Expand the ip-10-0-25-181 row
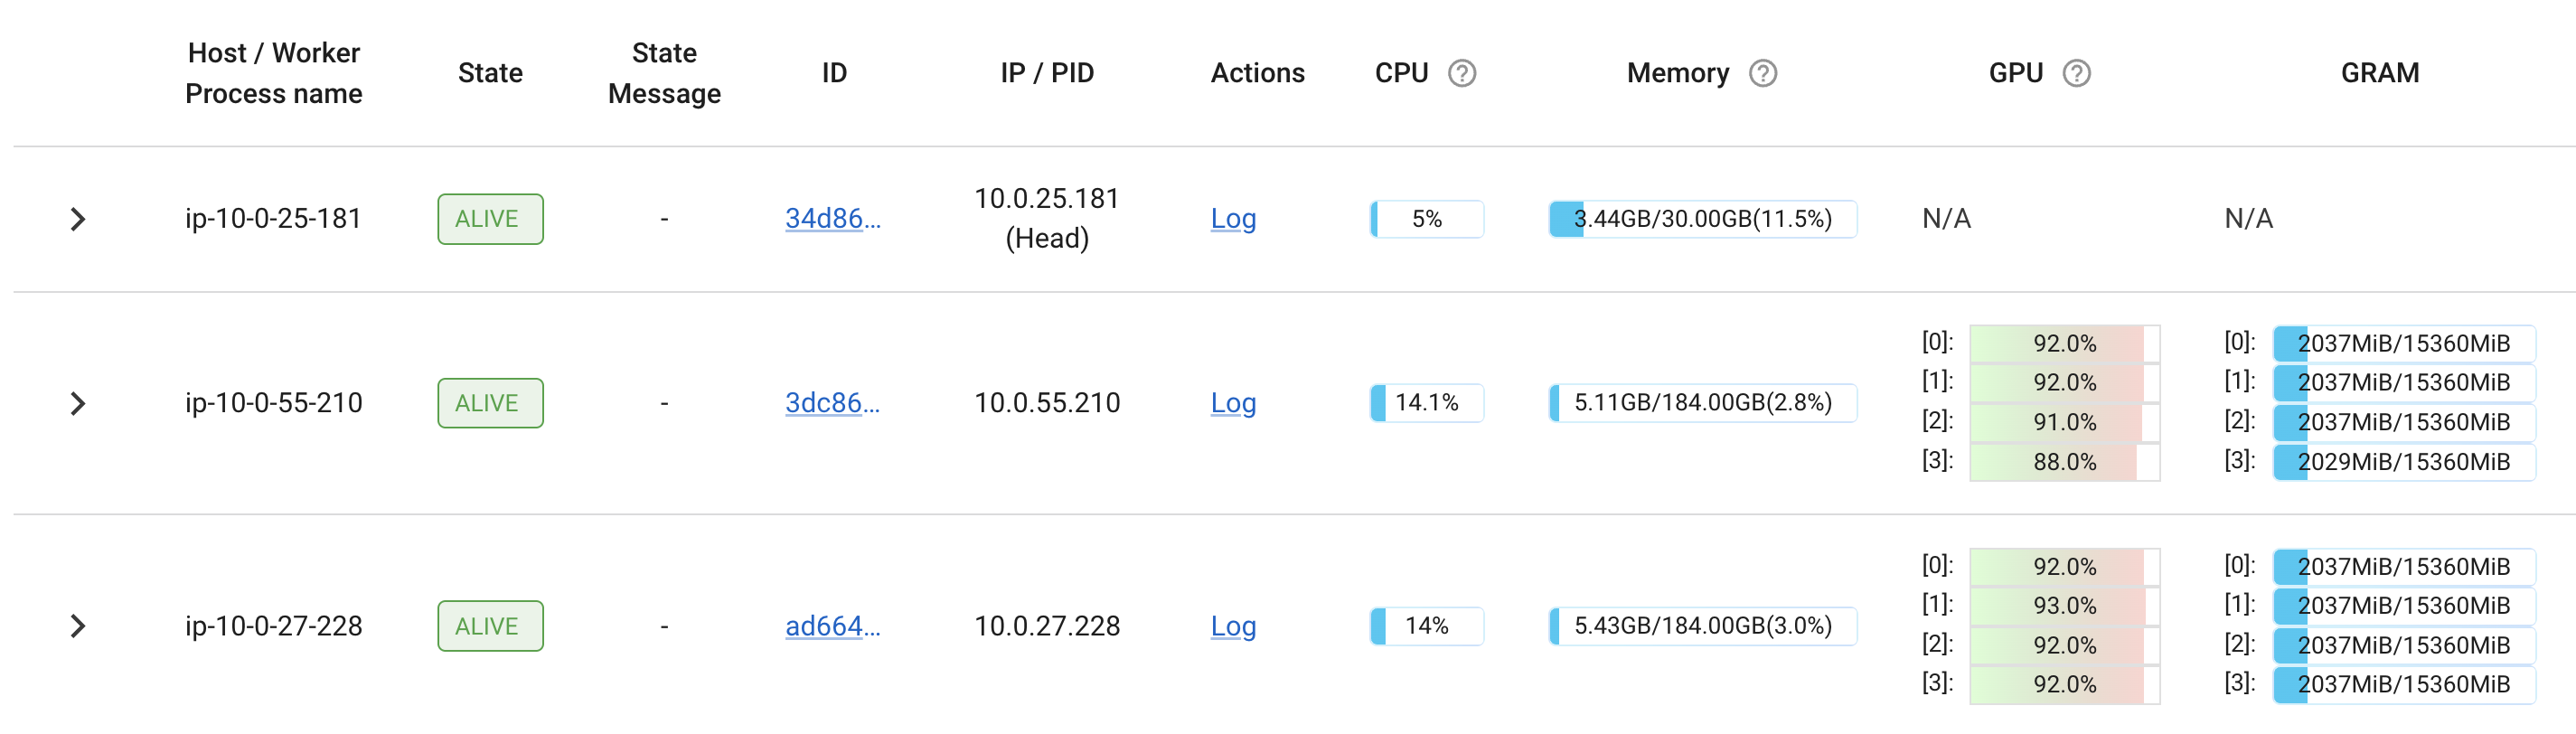2576x734 pixels. [78, 219]
